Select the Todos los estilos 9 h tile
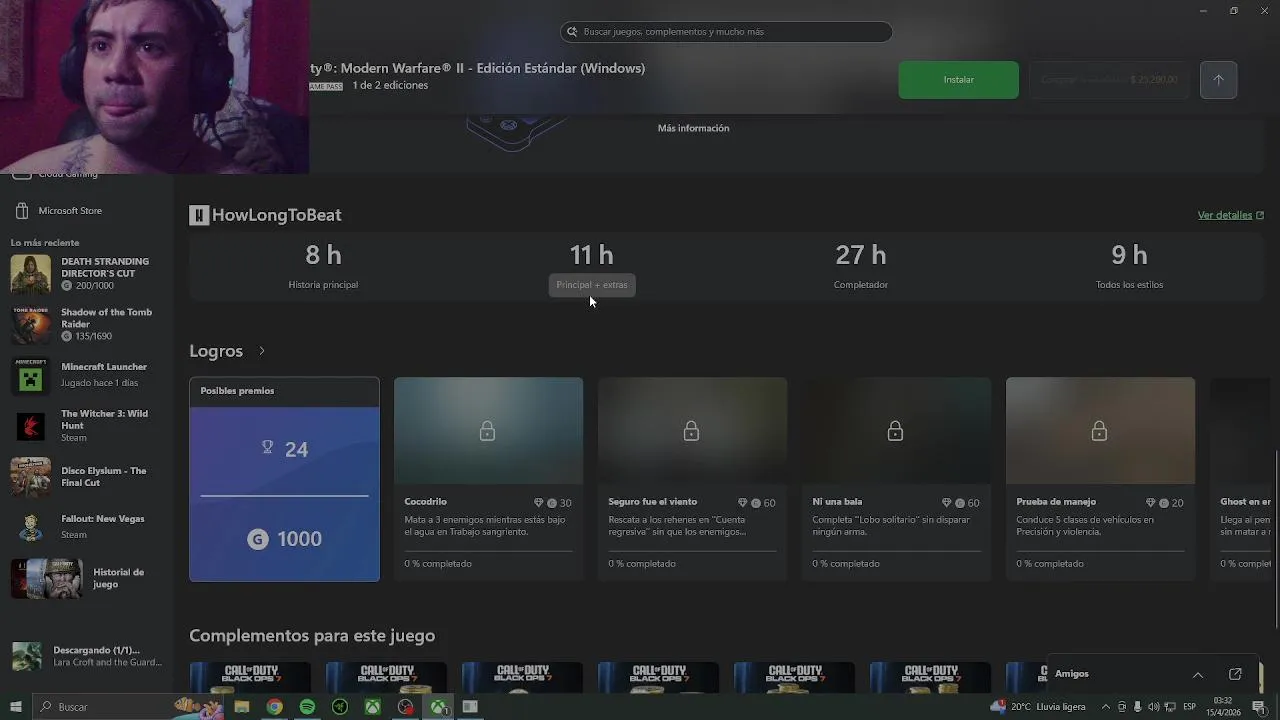The width and height of the screenshot is (1280, 720). (1129, 268)
